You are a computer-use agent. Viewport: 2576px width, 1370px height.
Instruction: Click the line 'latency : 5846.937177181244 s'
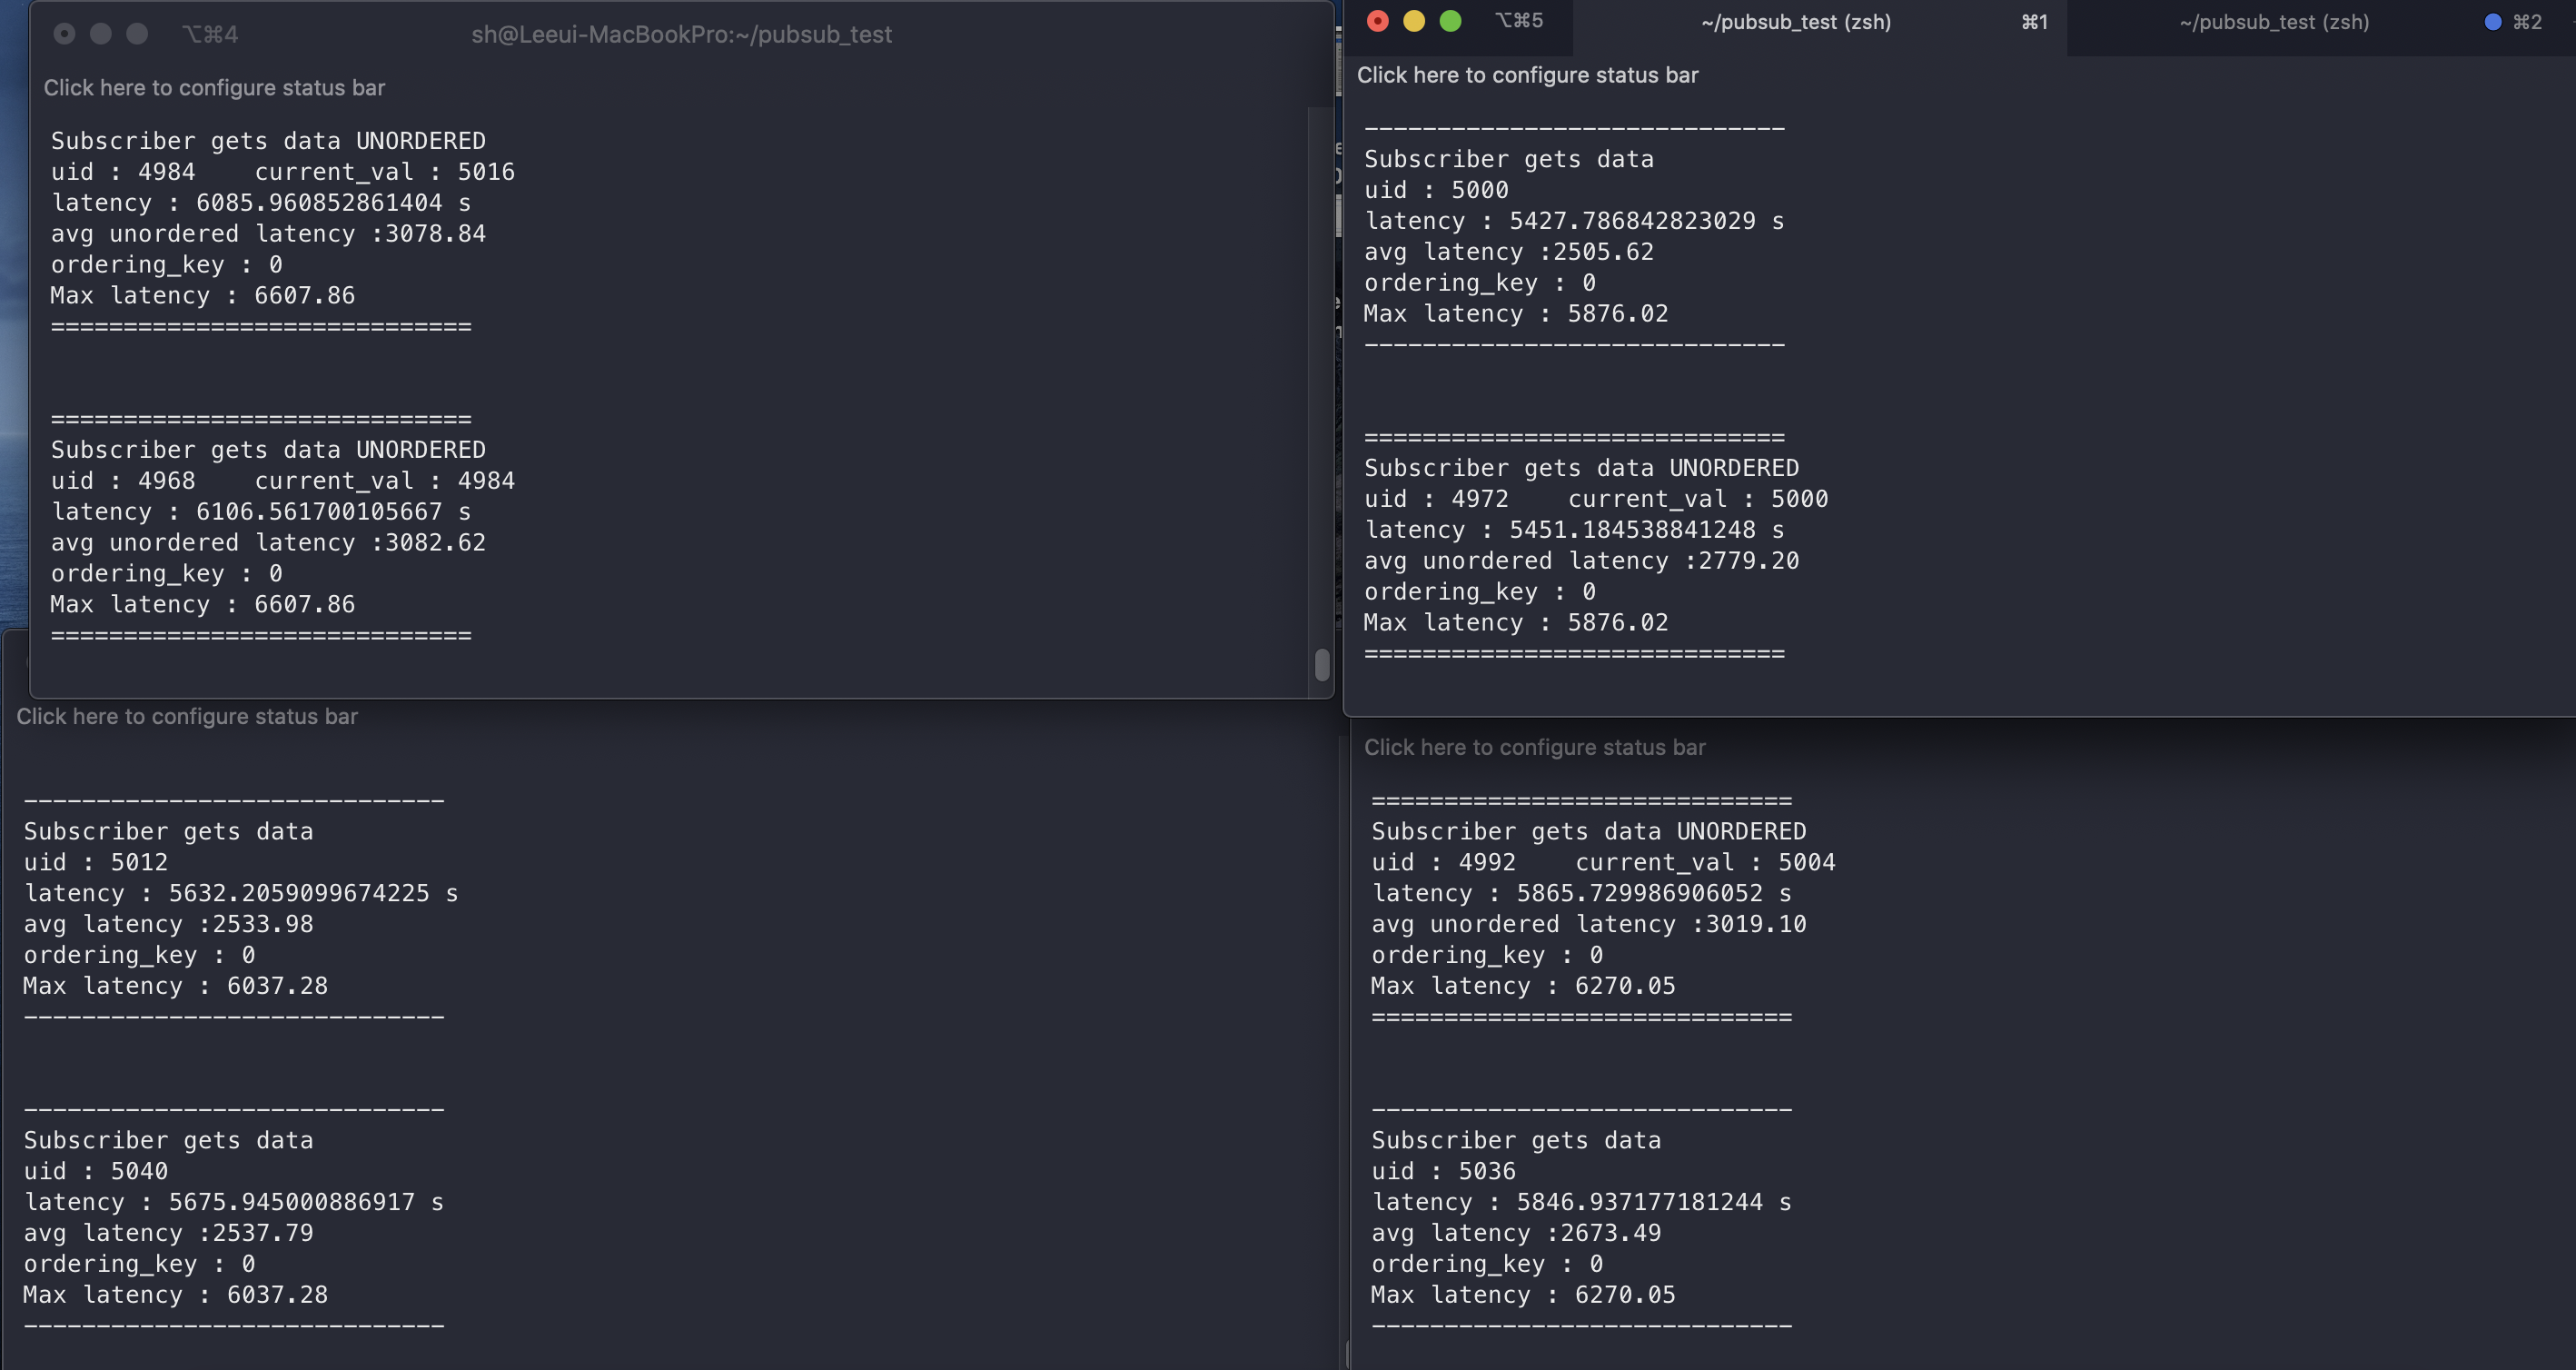pyautogui.click(x=1582, y=1202)
